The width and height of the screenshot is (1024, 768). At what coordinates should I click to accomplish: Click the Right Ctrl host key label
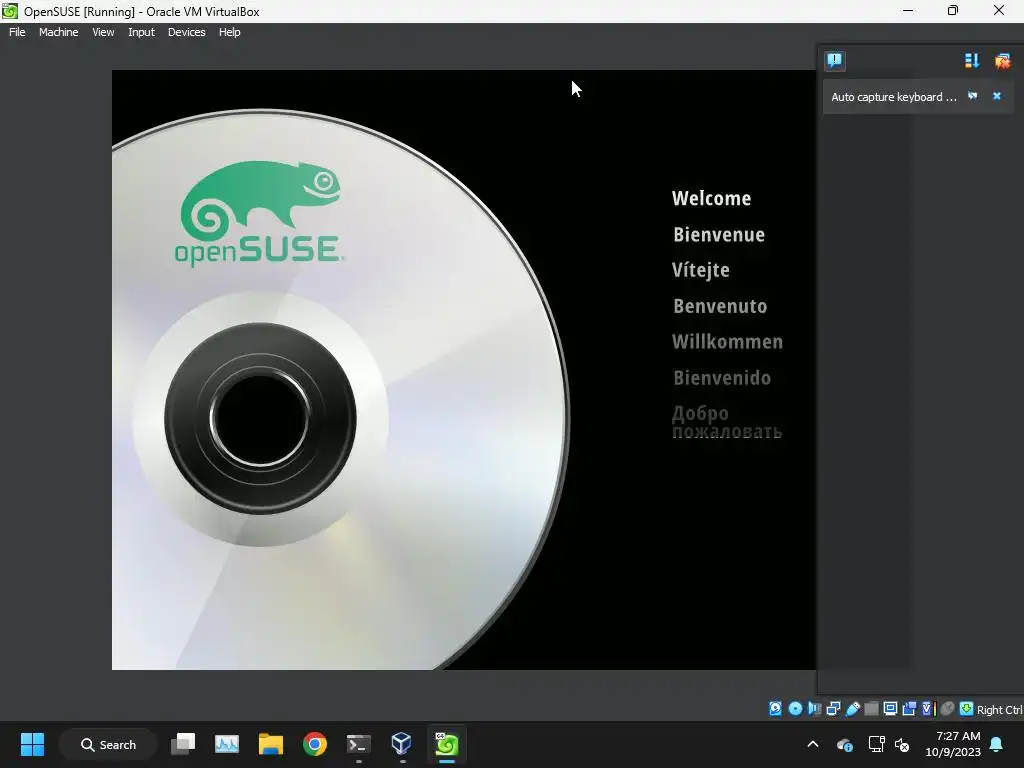coord(999,710)
